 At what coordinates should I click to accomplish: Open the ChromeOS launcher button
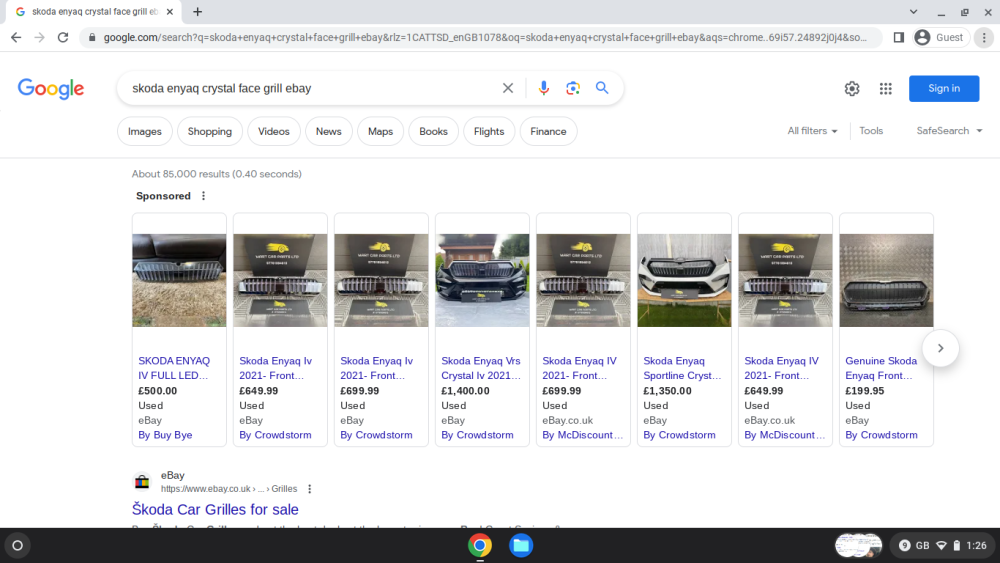pyautogui.click(x=18, y=546)
